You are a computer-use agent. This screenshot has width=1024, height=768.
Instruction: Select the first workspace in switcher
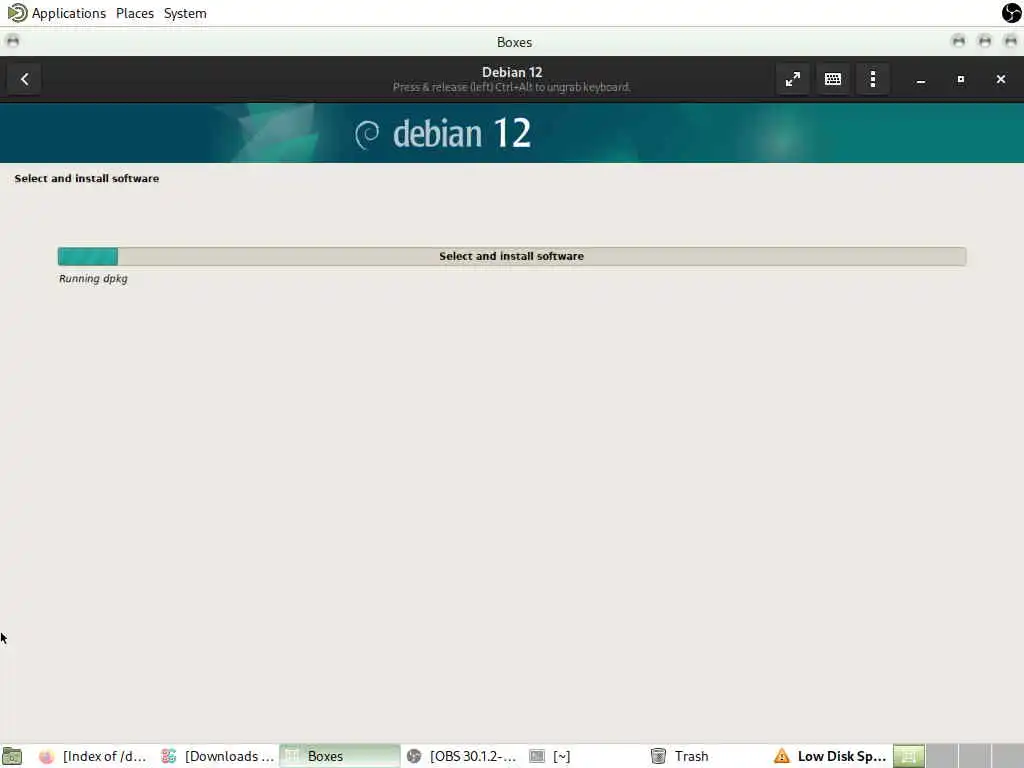(908, 756)
